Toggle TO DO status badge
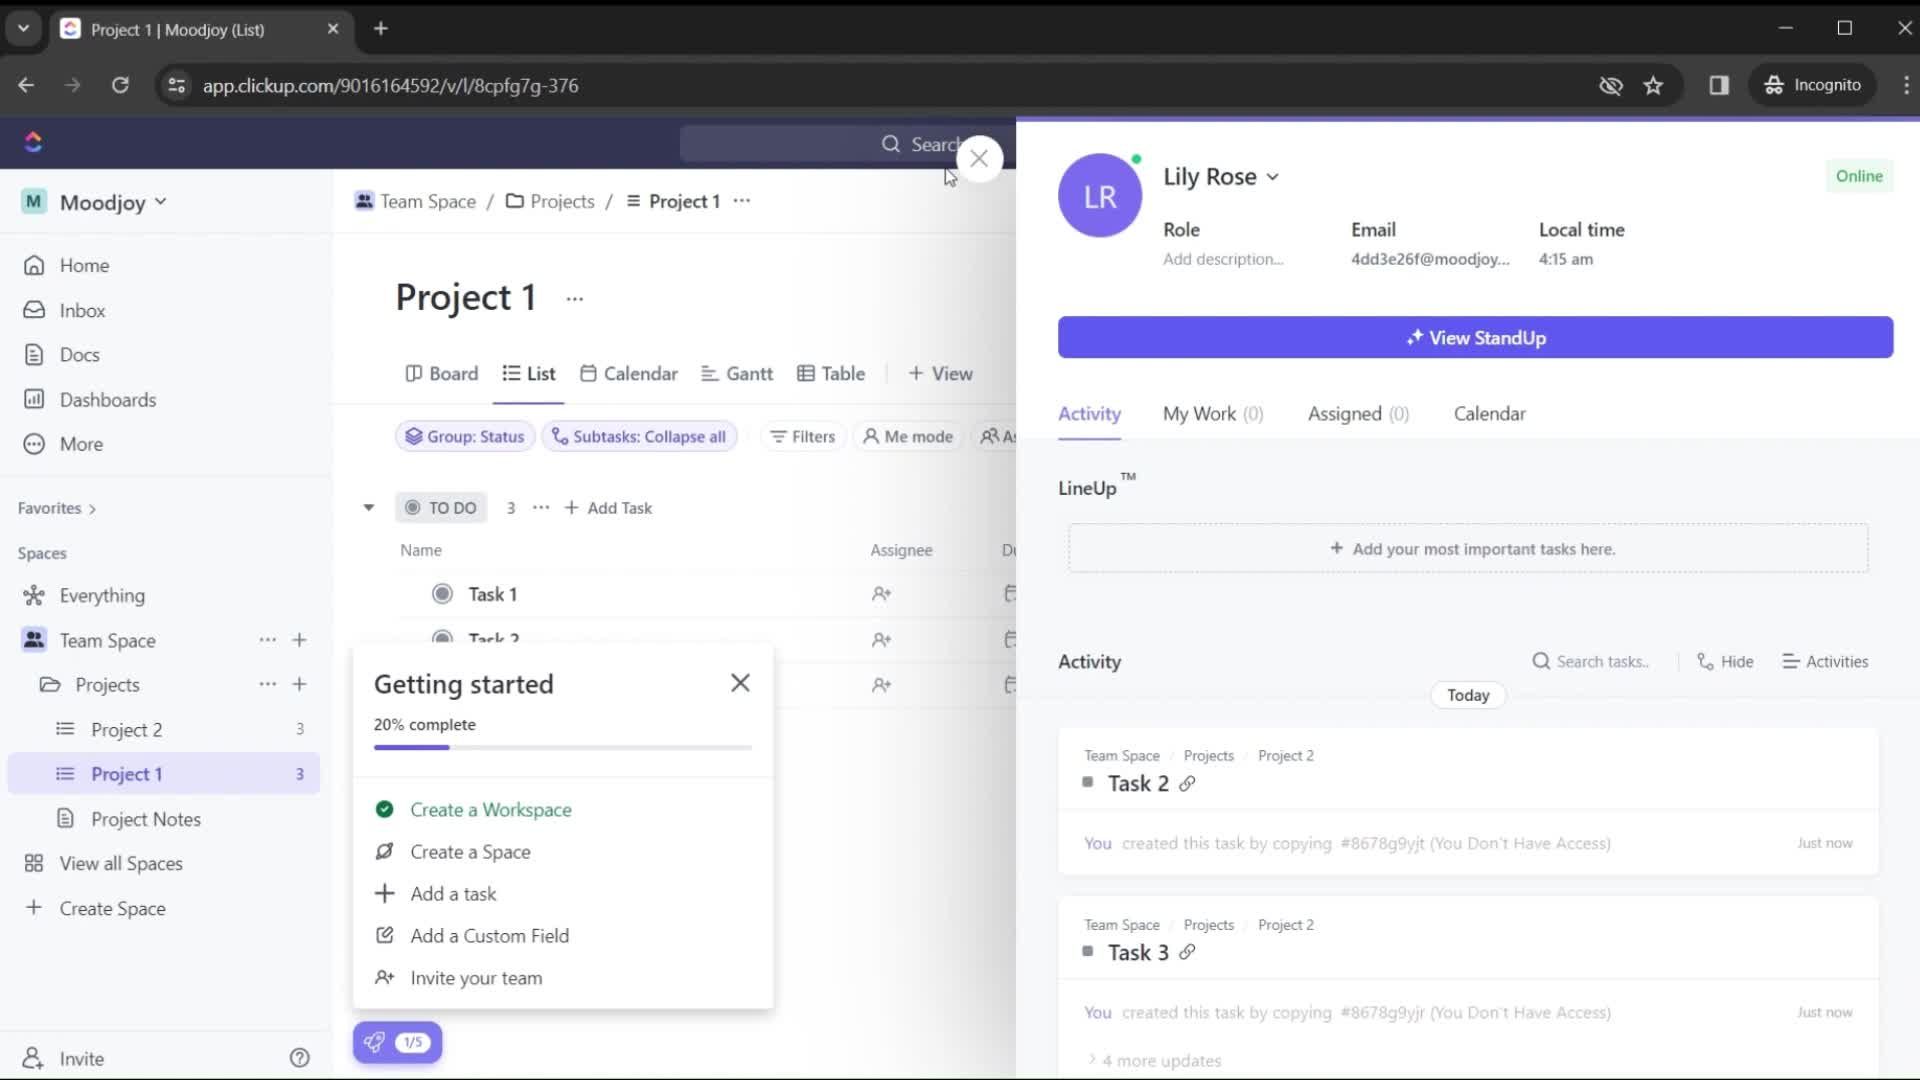 (x=441, y=508)
